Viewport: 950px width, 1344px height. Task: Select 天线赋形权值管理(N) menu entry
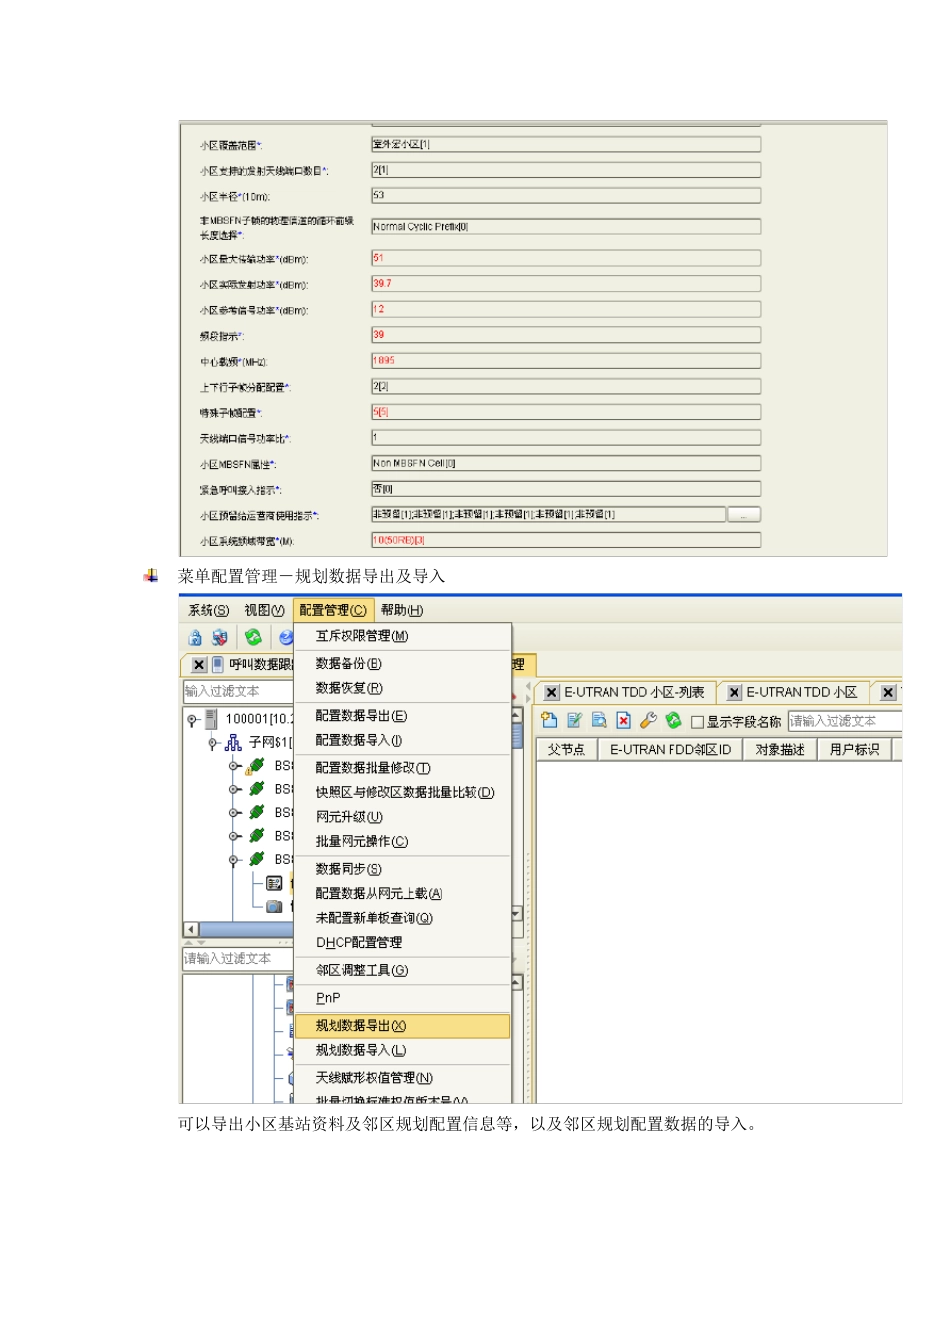(x=402, y=1078)
